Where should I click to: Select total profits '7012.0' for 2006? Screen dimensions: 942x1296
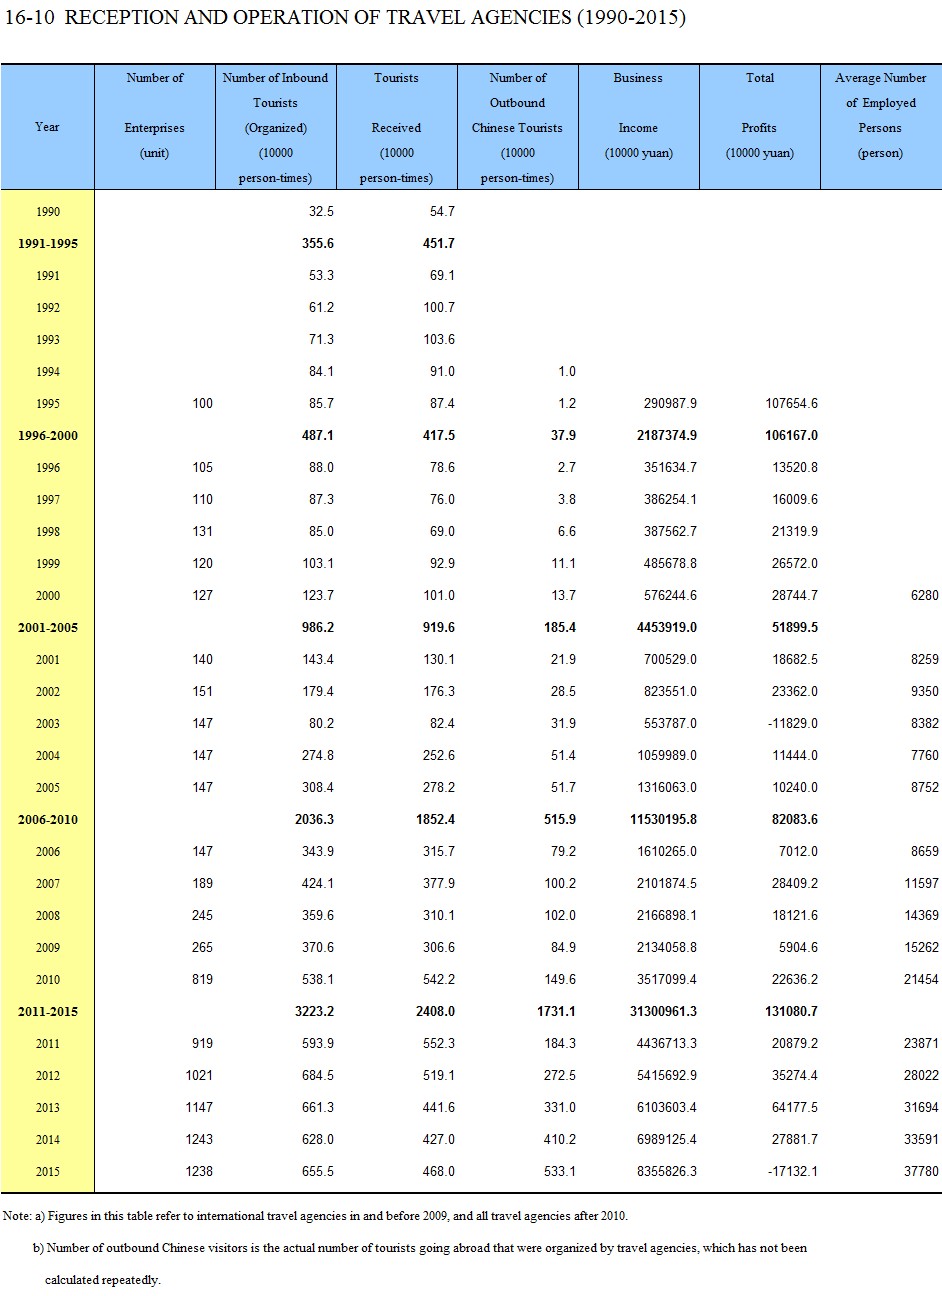pos(799,852)
